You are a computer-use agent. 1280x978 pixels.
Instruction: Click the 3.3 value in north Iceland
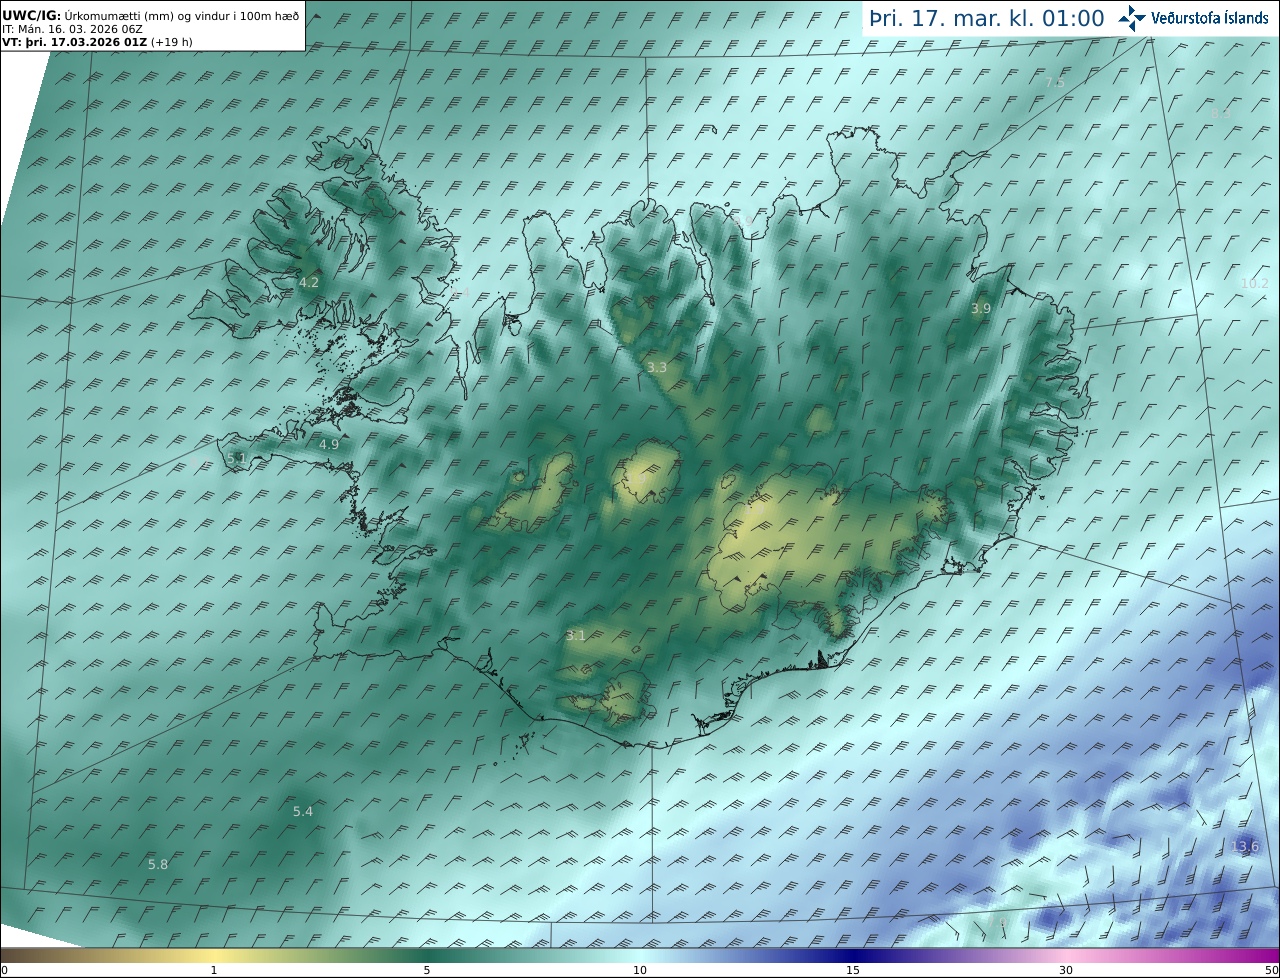[x=656, y=368]
